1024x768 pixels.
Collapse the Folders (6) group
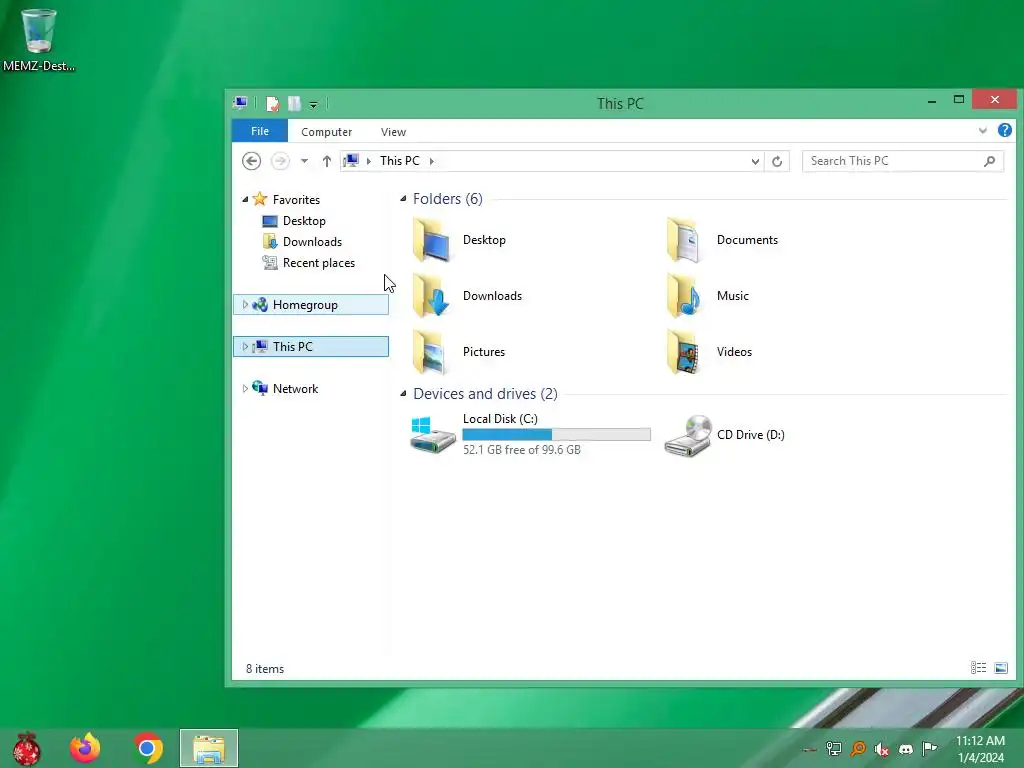[x=403, y=199]
